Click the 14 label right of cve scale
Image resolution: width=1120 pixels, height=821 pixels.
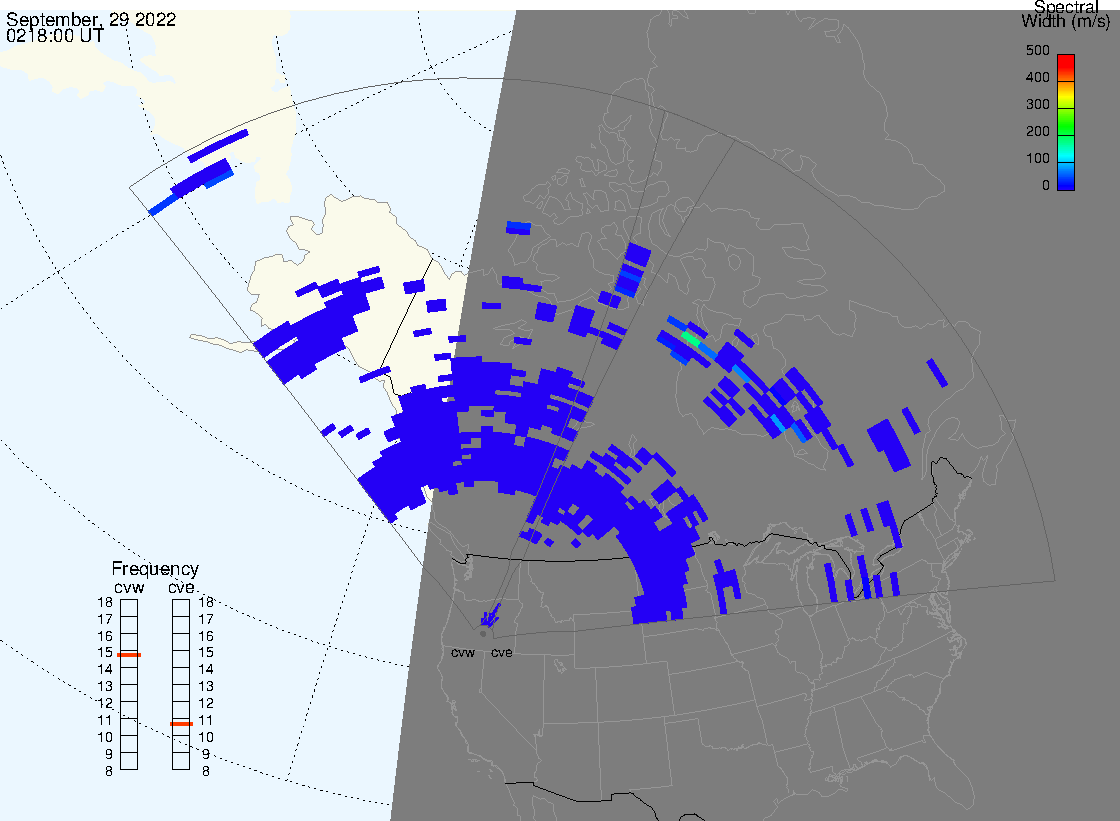click(x=206, y=670)
